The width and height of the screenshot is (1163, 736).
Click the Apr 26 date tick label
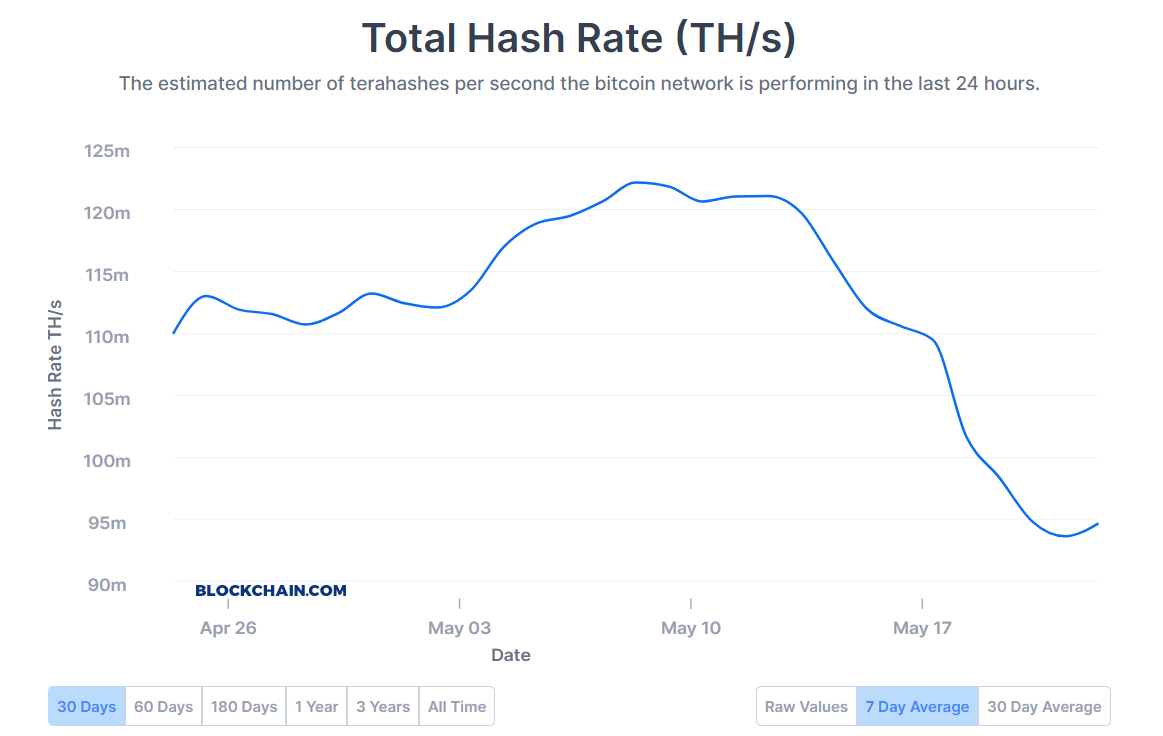pyautogui.click(x=228, y=628)
